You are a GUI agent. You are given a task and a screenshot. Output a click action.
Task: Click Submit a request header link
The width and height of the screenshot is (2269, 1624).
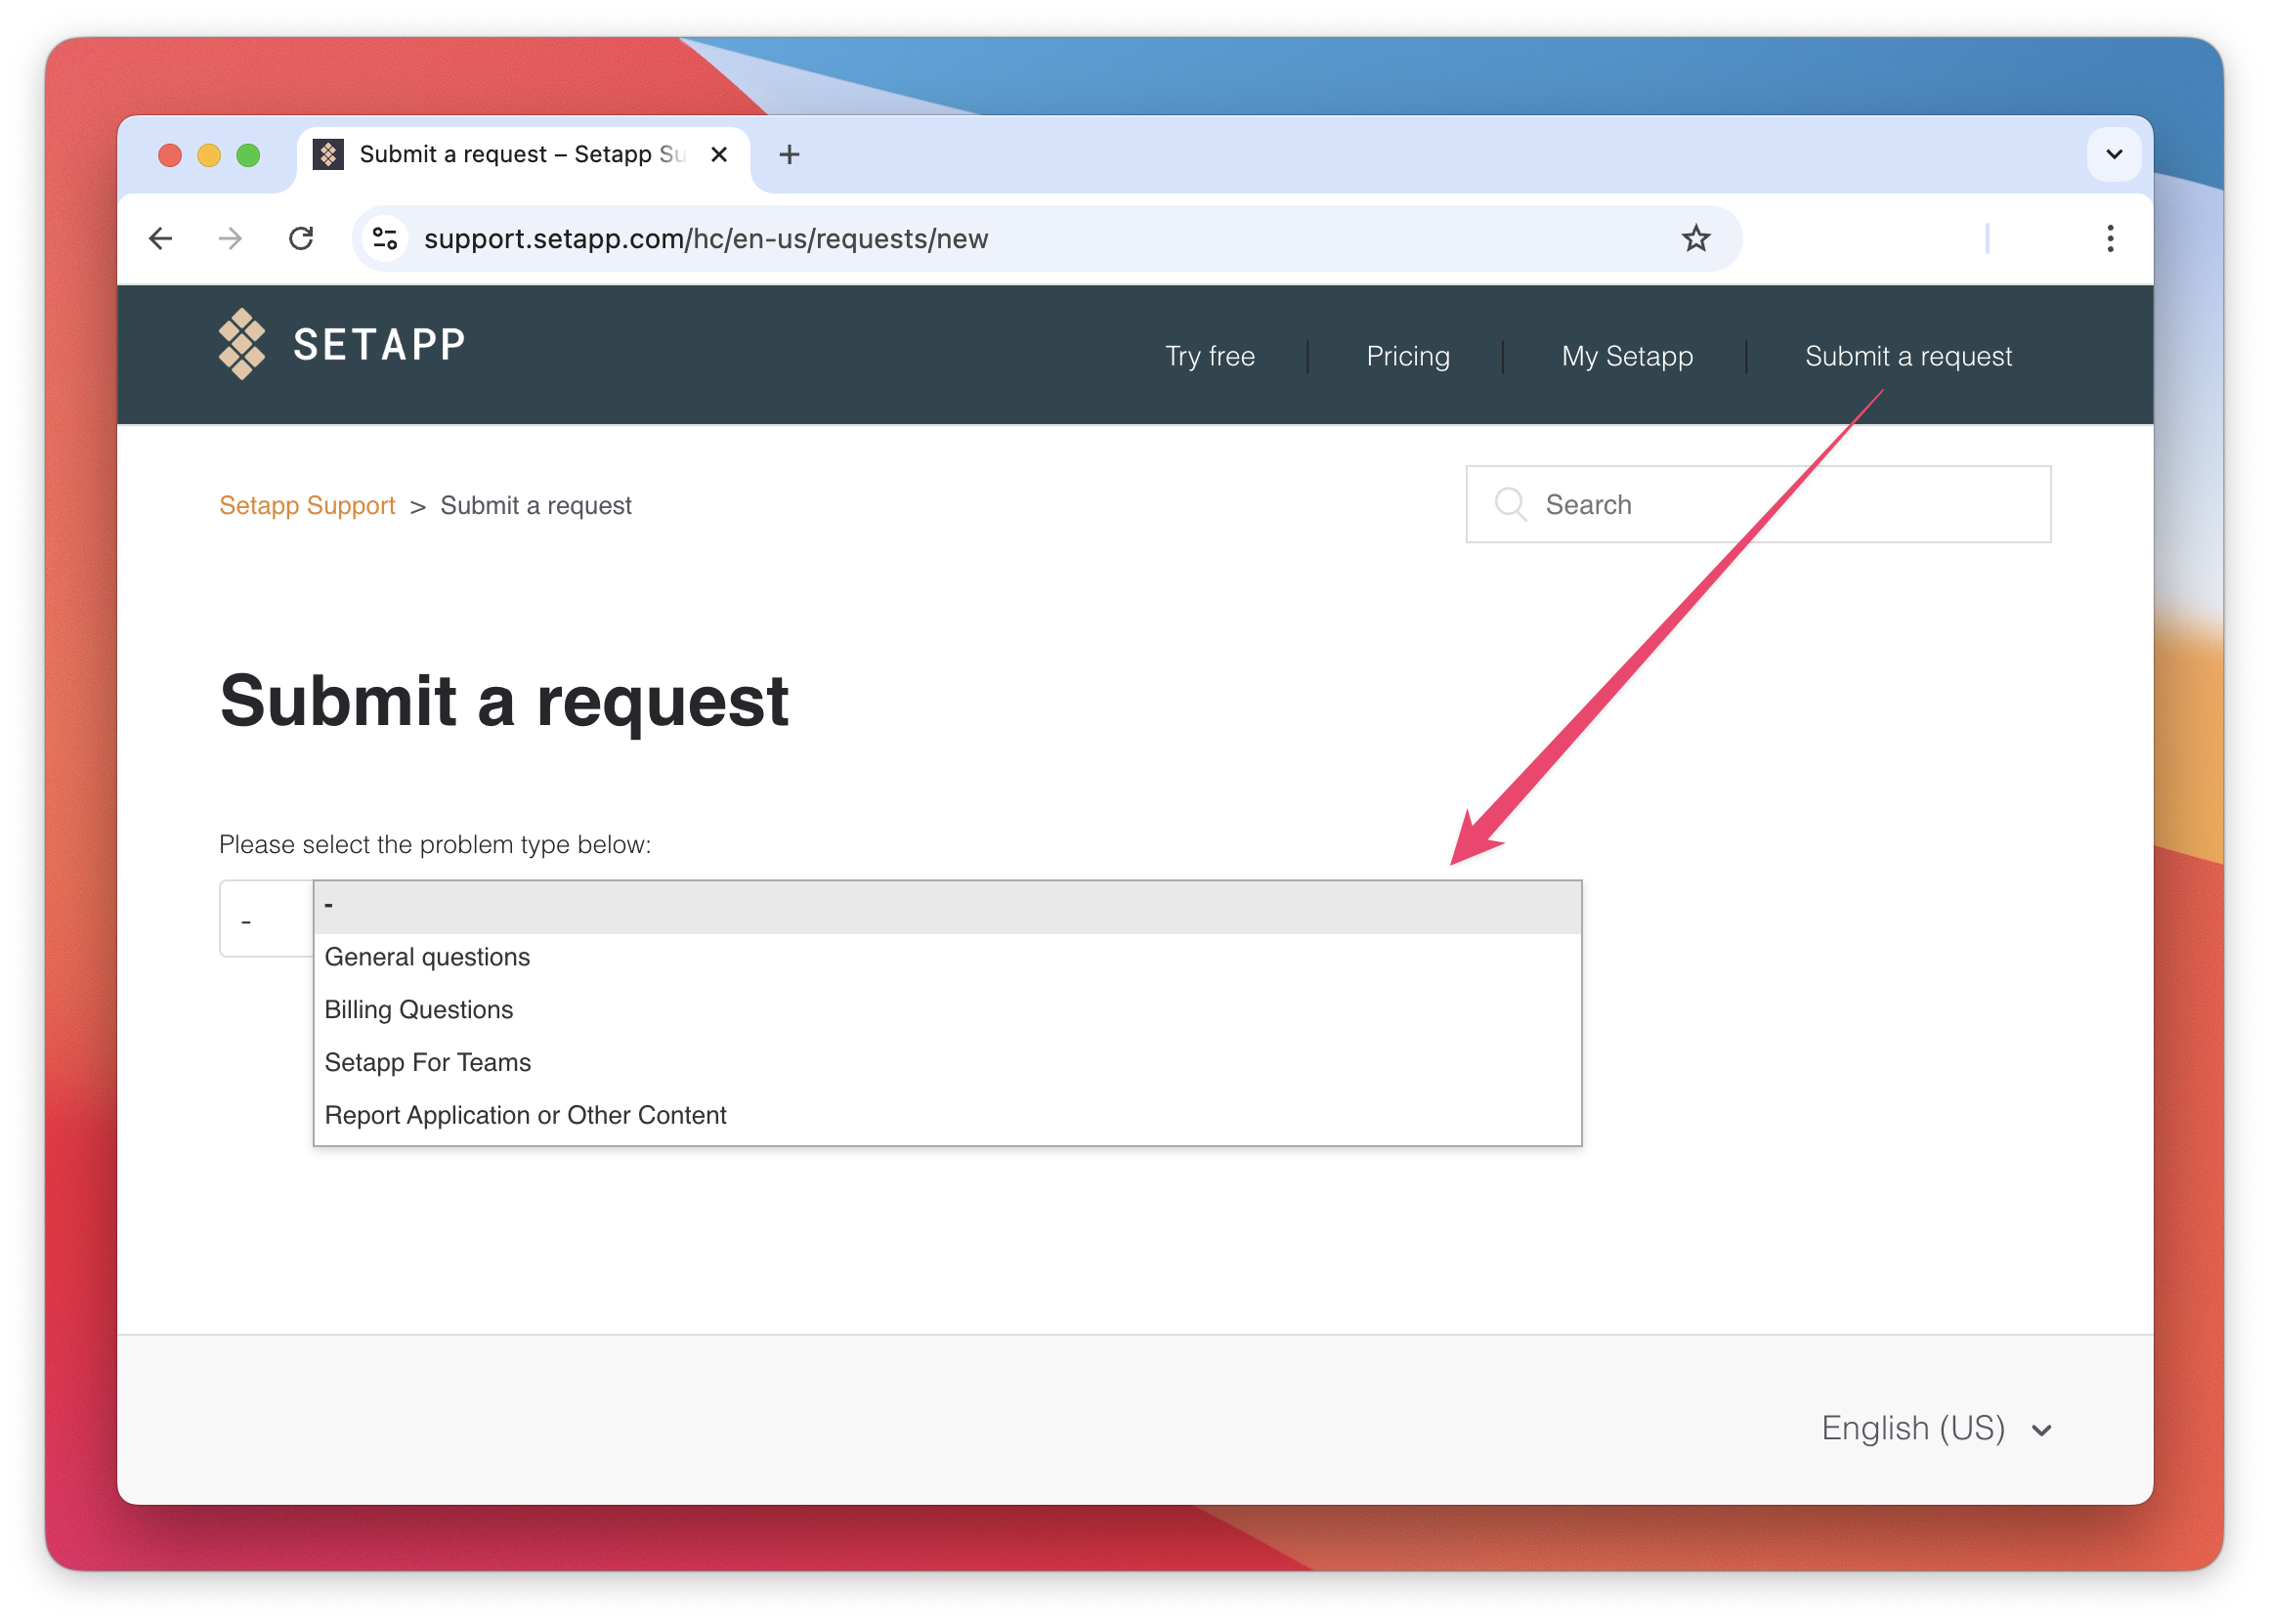point(1908,356)
